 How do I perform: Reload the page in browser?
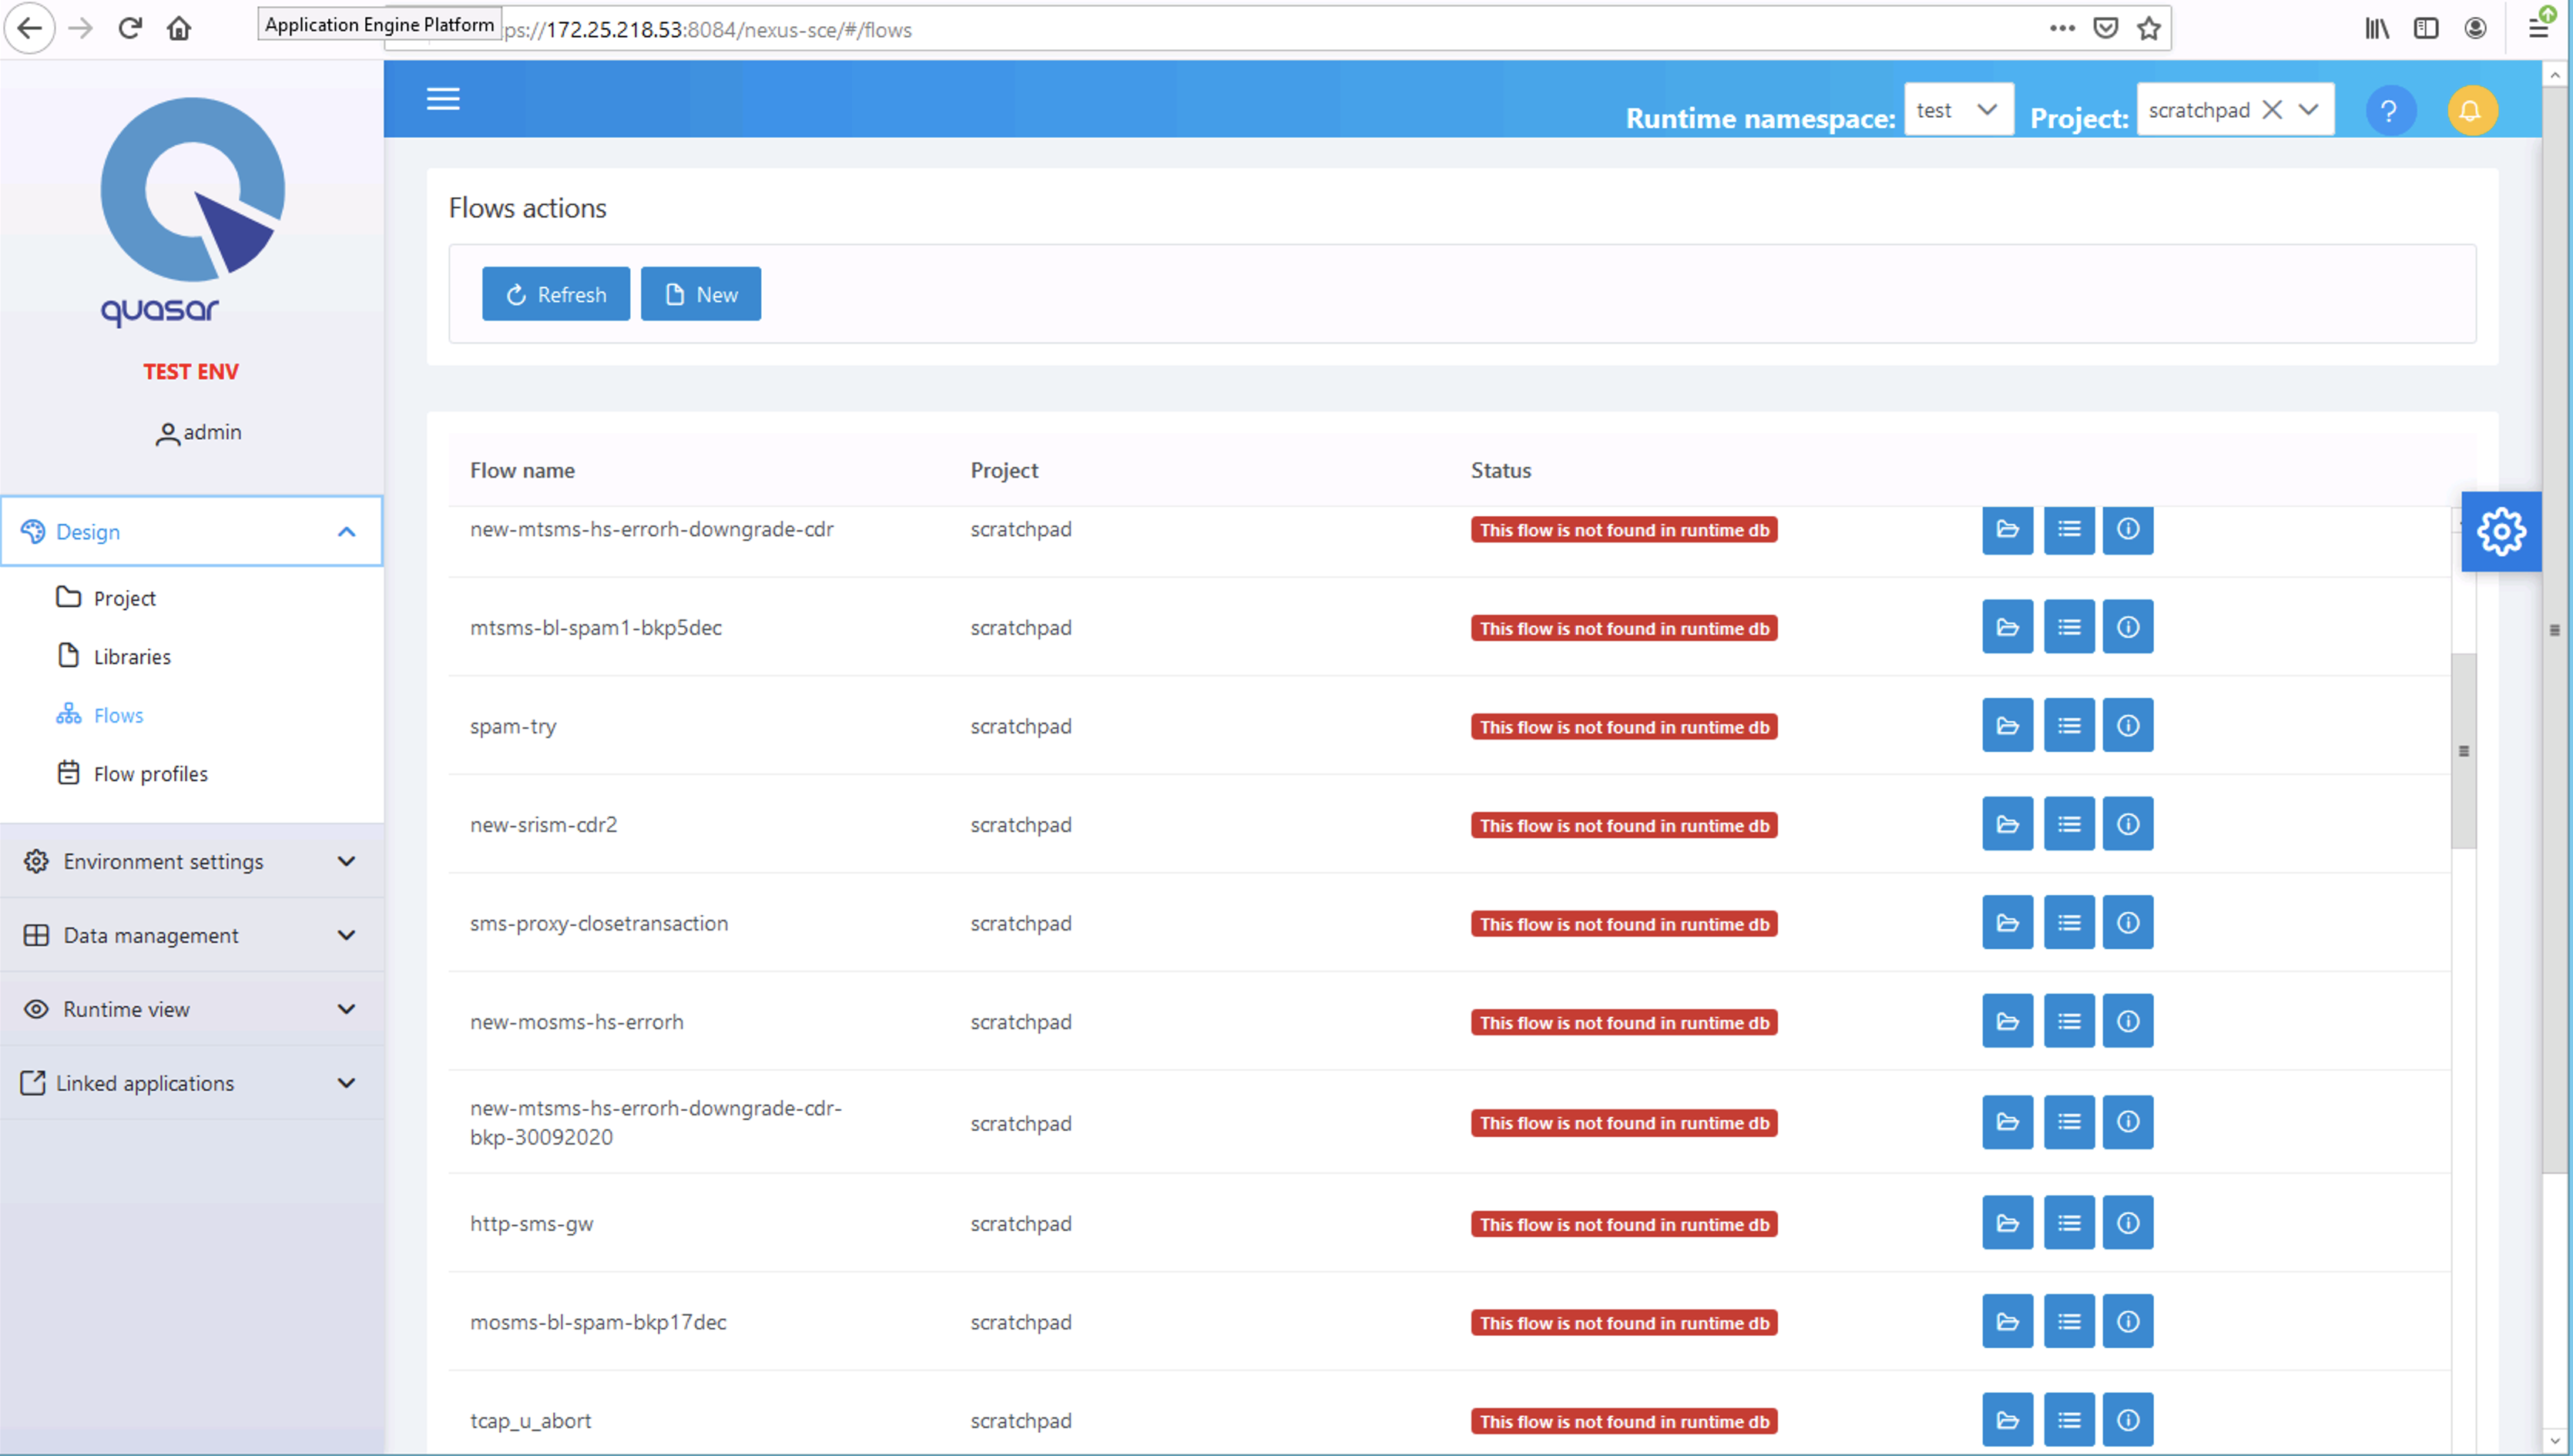point(129,28)
